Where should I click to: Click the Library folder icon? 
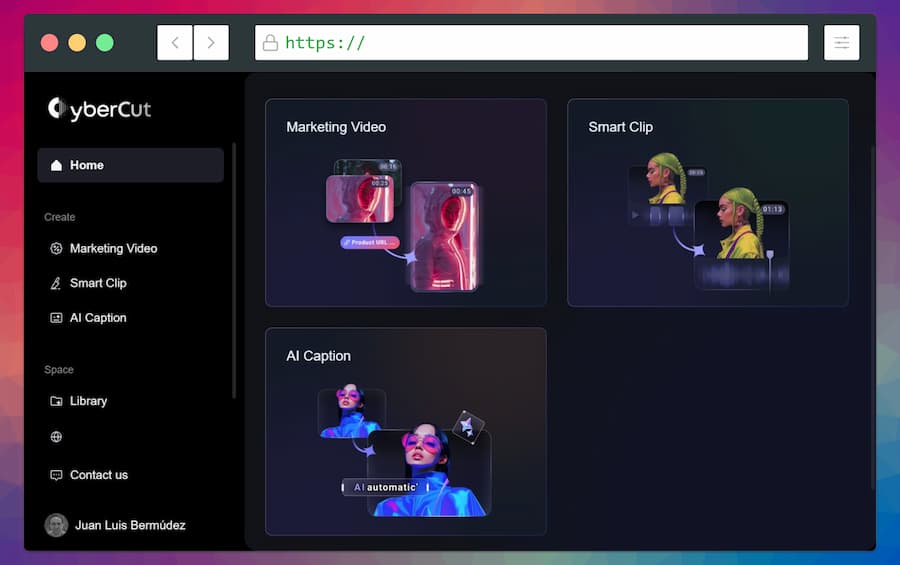56,401
